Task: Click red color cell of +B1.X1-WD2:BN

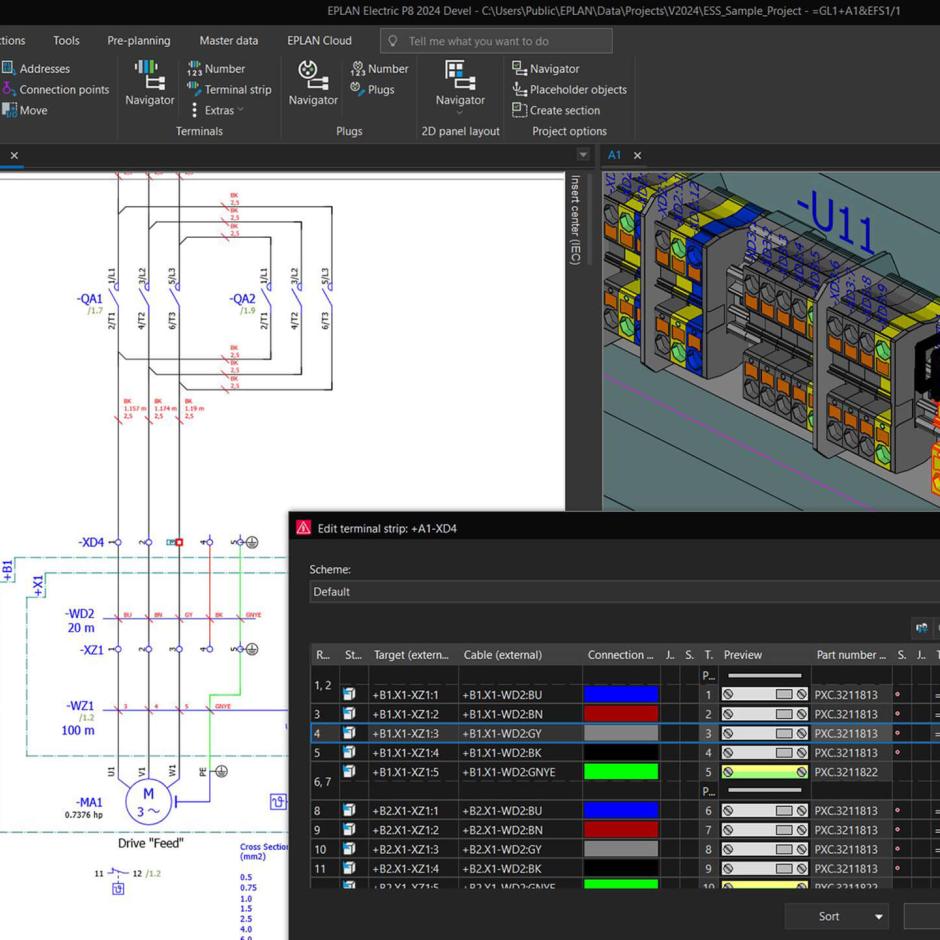Action: 620,713
